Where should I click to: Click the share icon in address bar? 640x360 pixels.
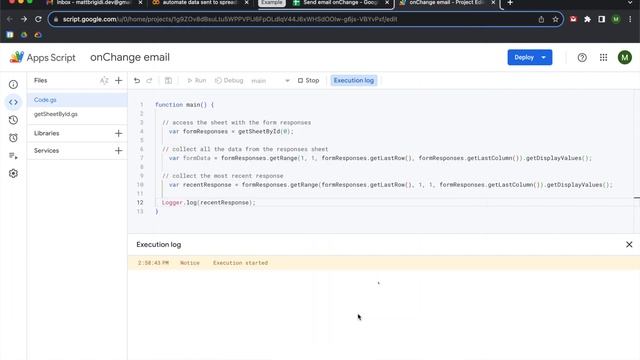541,19
